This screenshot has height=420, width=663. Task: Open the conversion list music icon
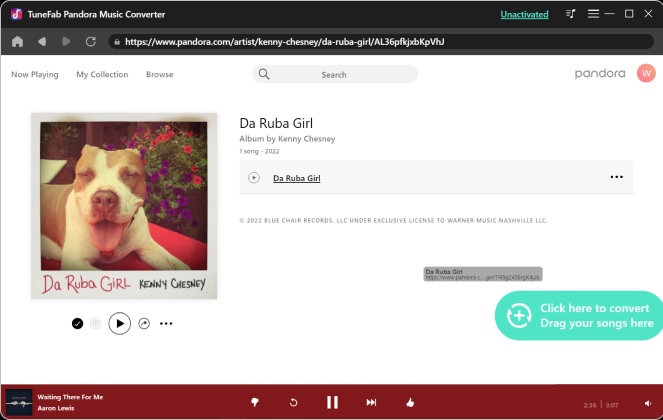point(570,14)
